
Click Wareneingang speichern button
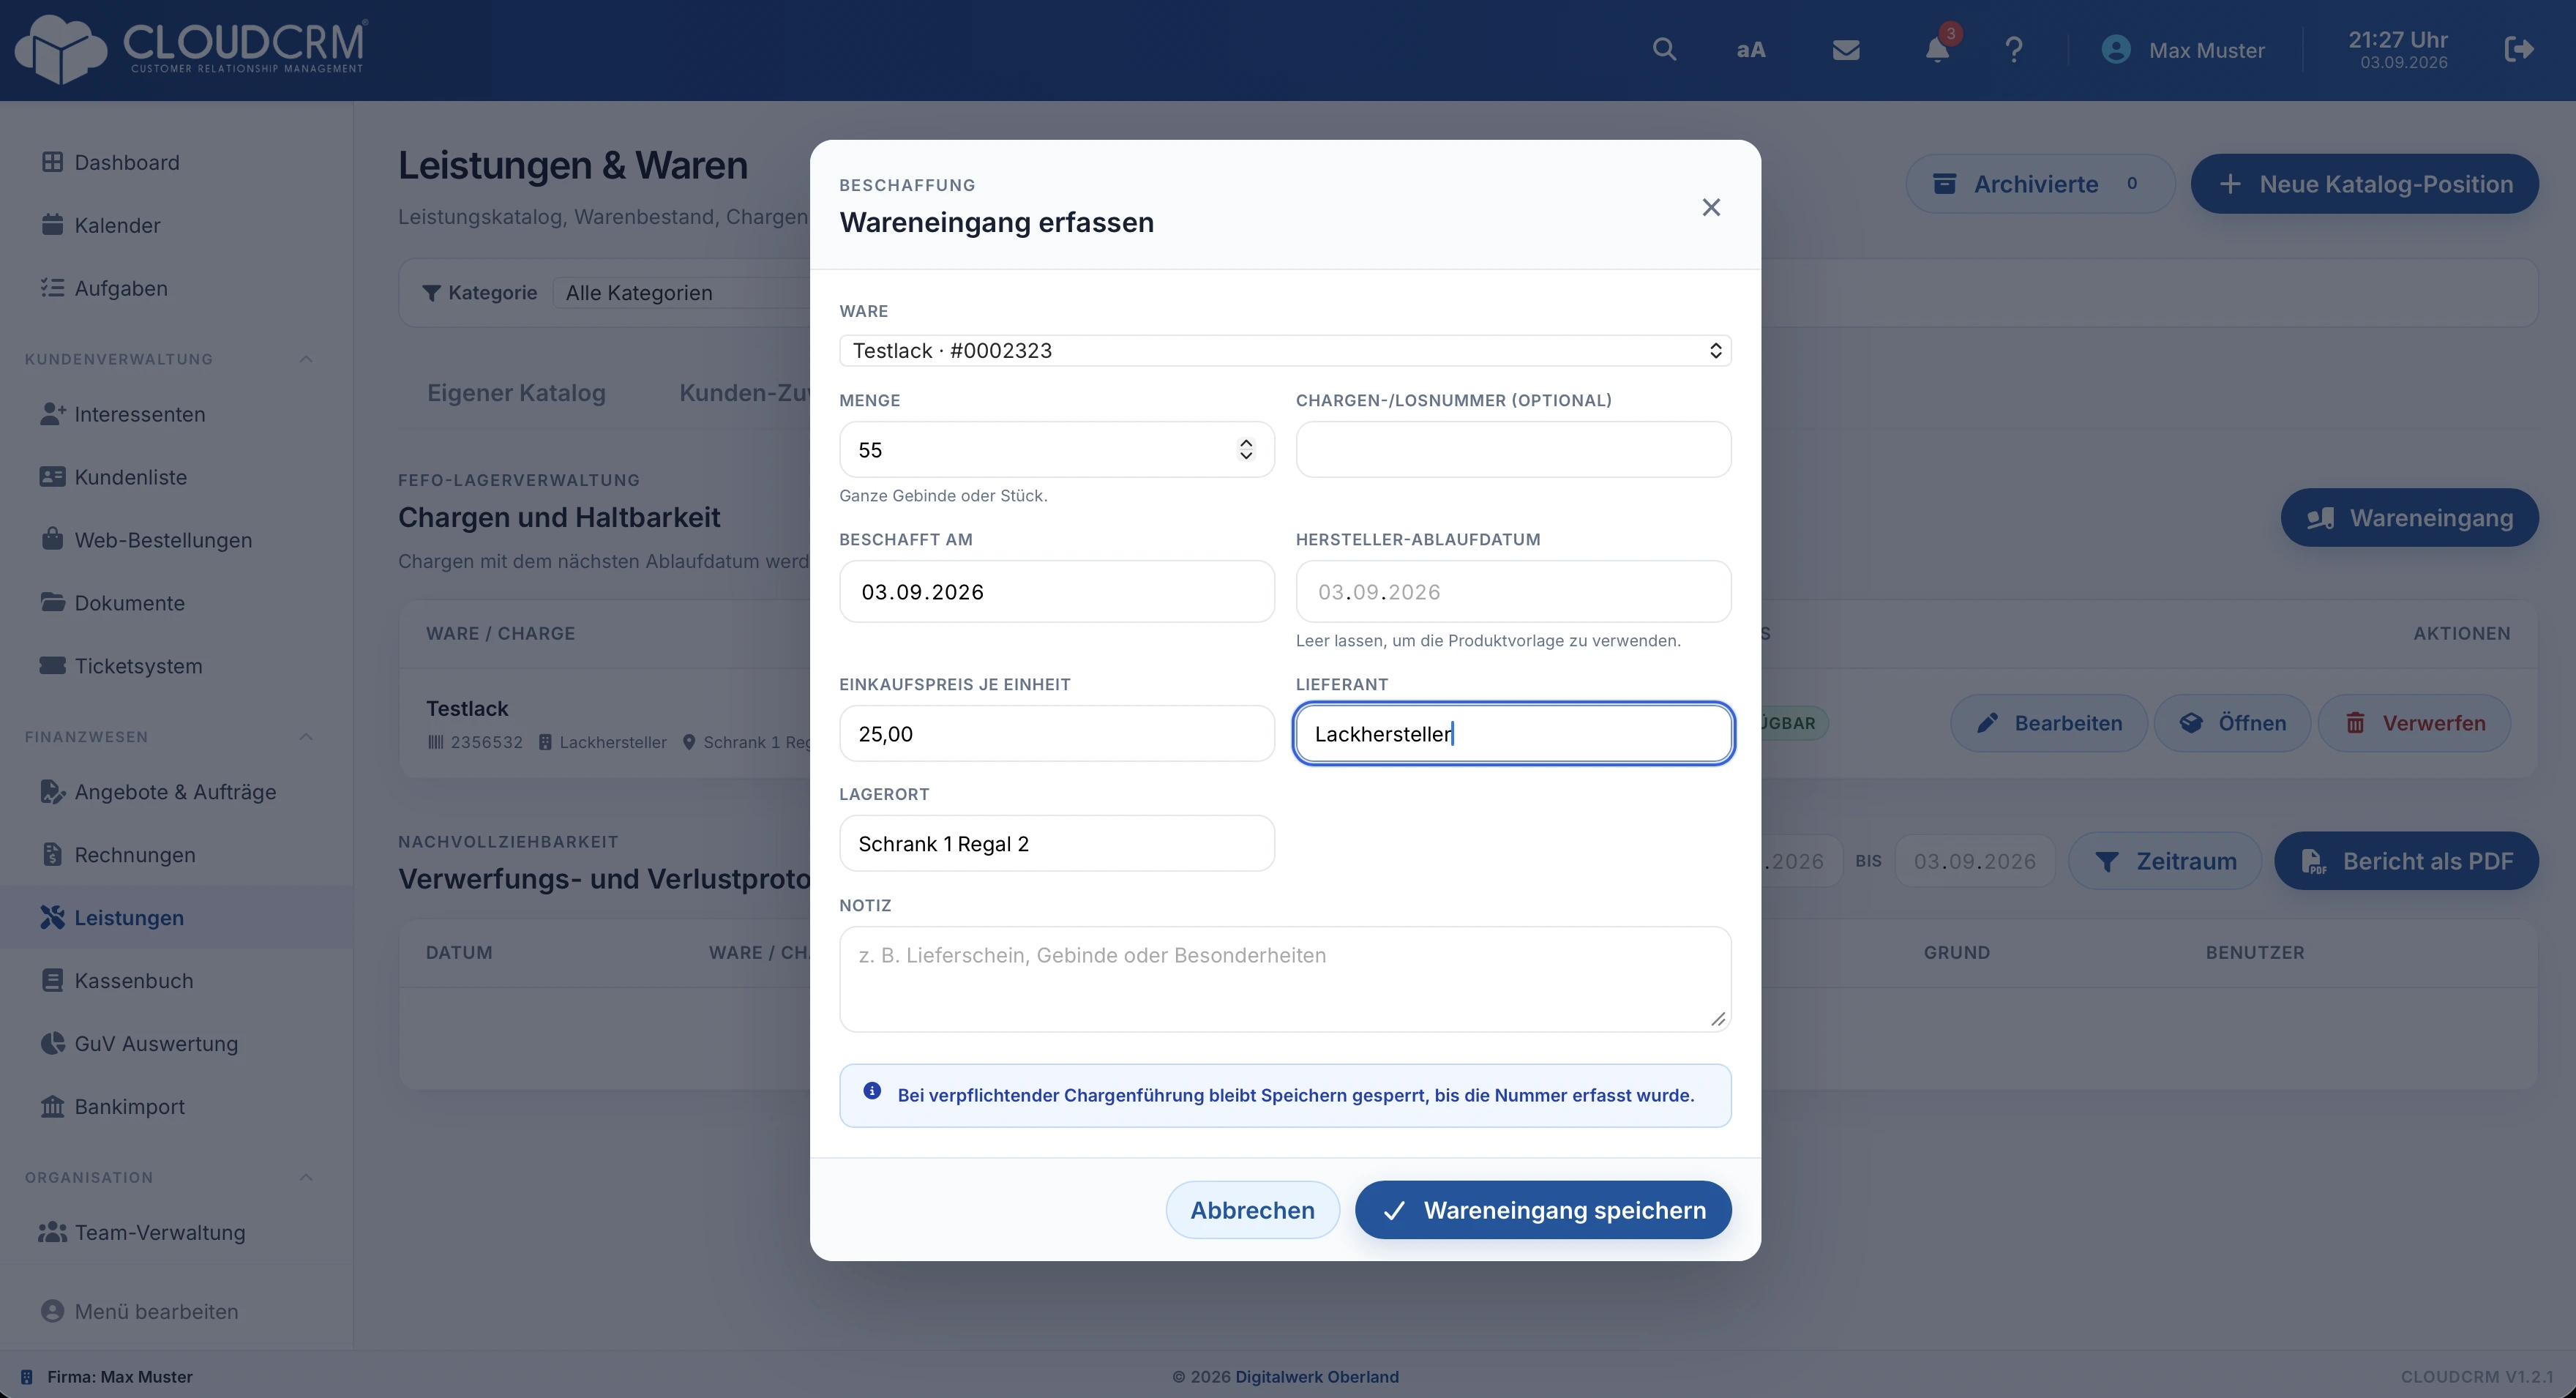tap(1543, 1210)
